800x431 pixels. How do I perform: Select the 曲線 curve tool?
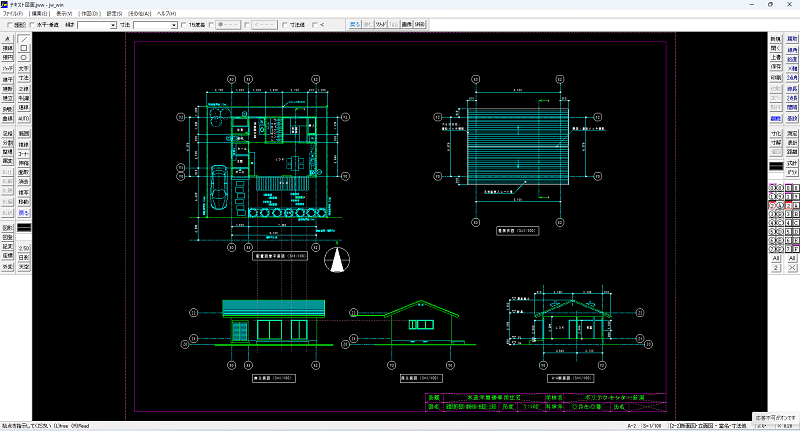tap(7, 118)
